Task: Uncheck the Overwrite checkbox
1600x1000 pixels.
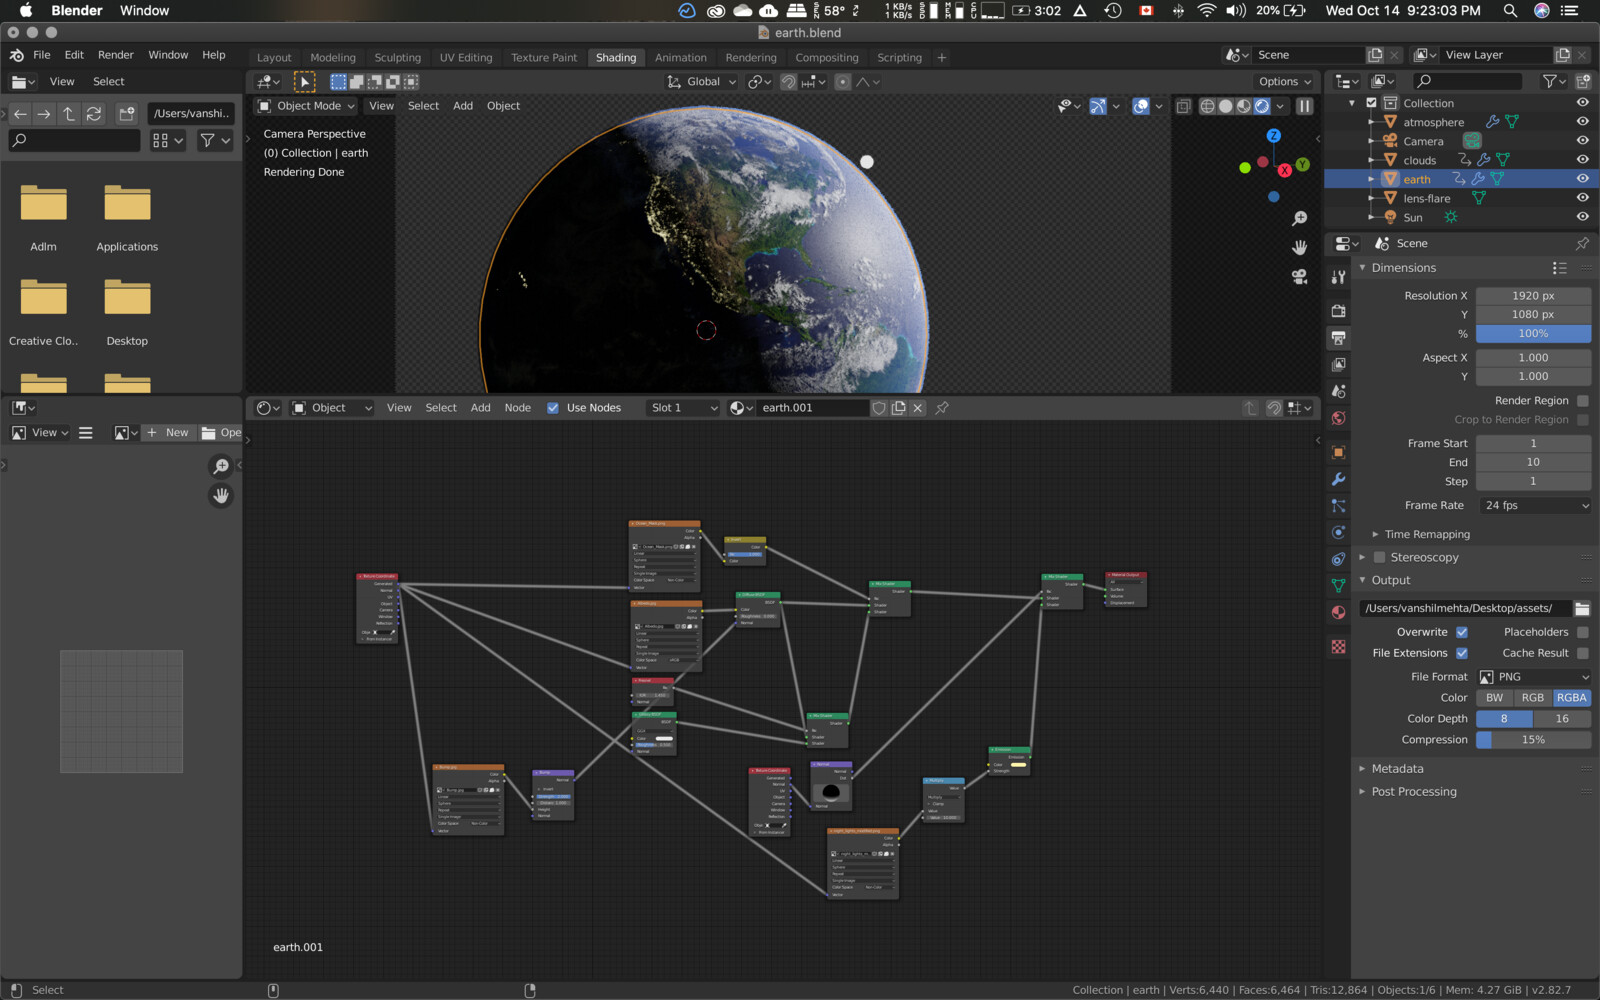Action: (x=1462, y=632)
